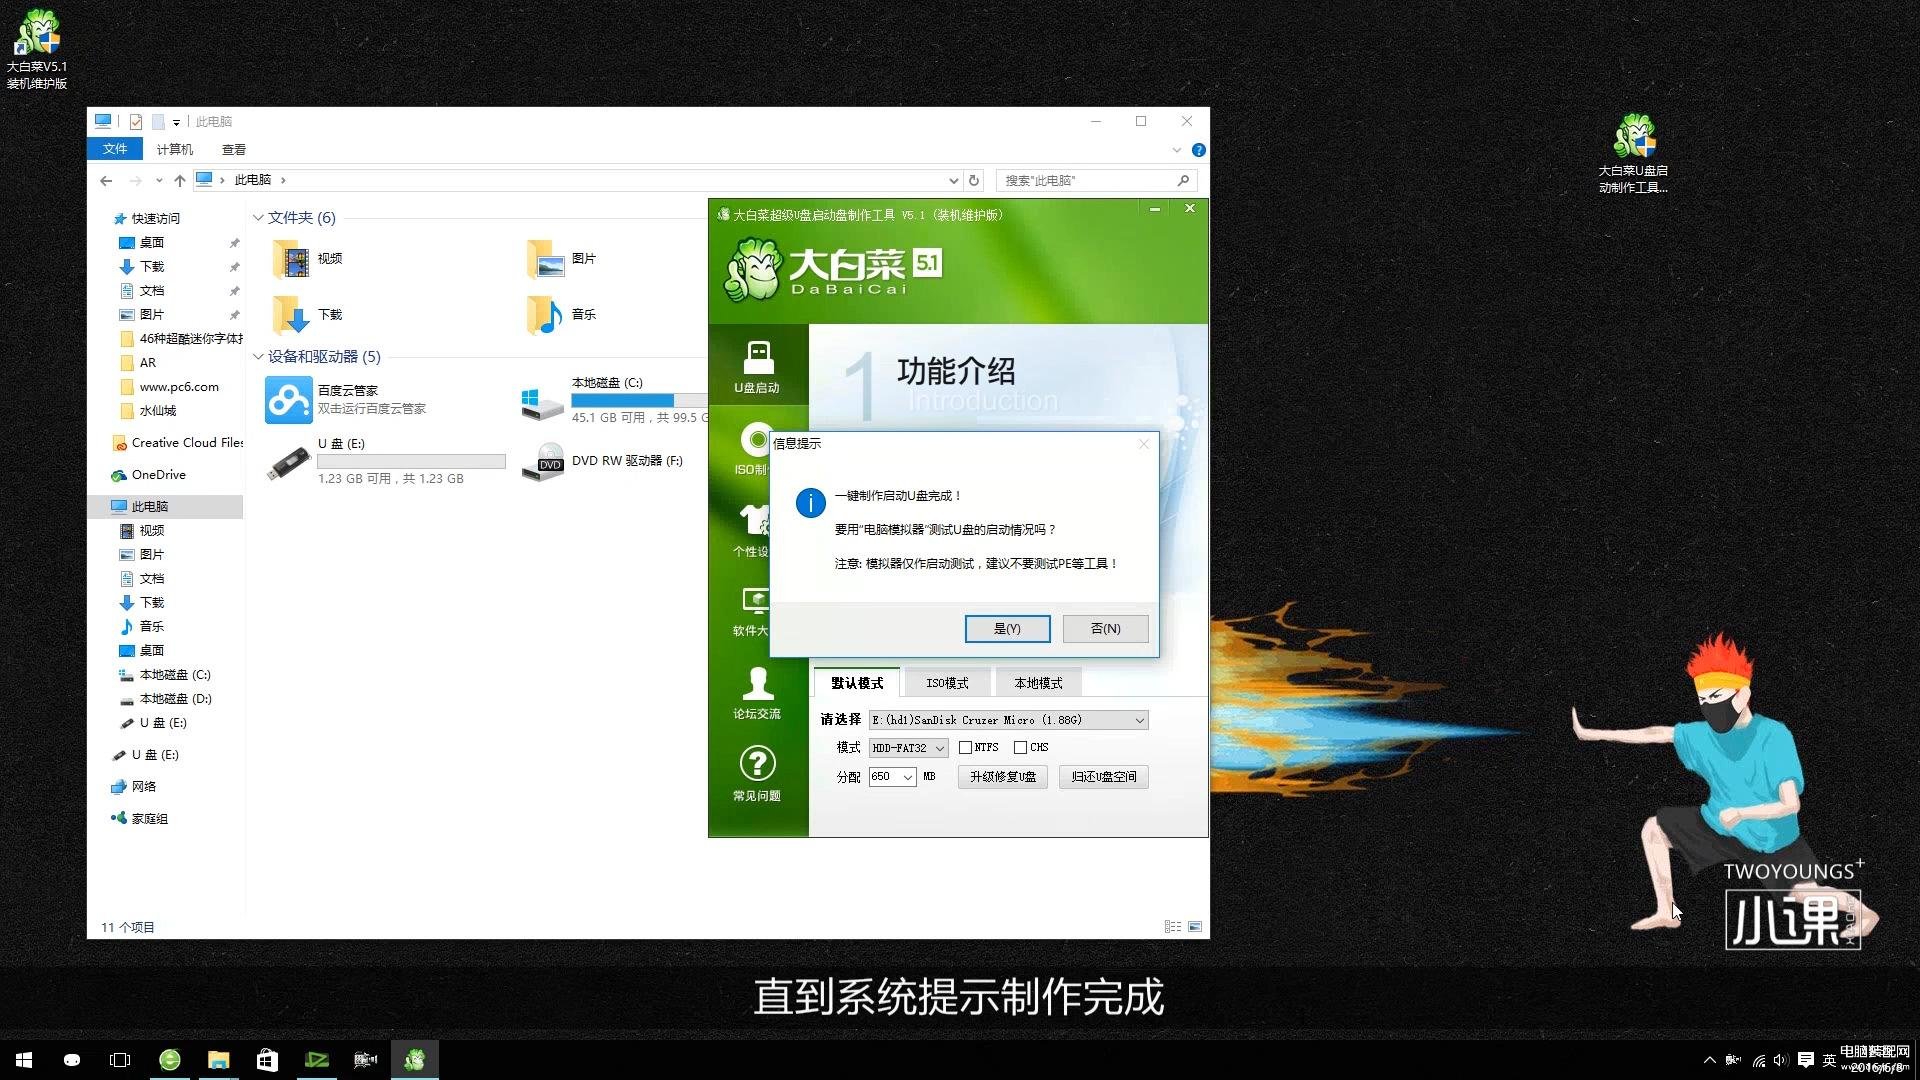The height and width of the screenshot is (1080, 1920).
Task: Open the 图片 folder in 文件夹 group
Action: coord(546,259)
